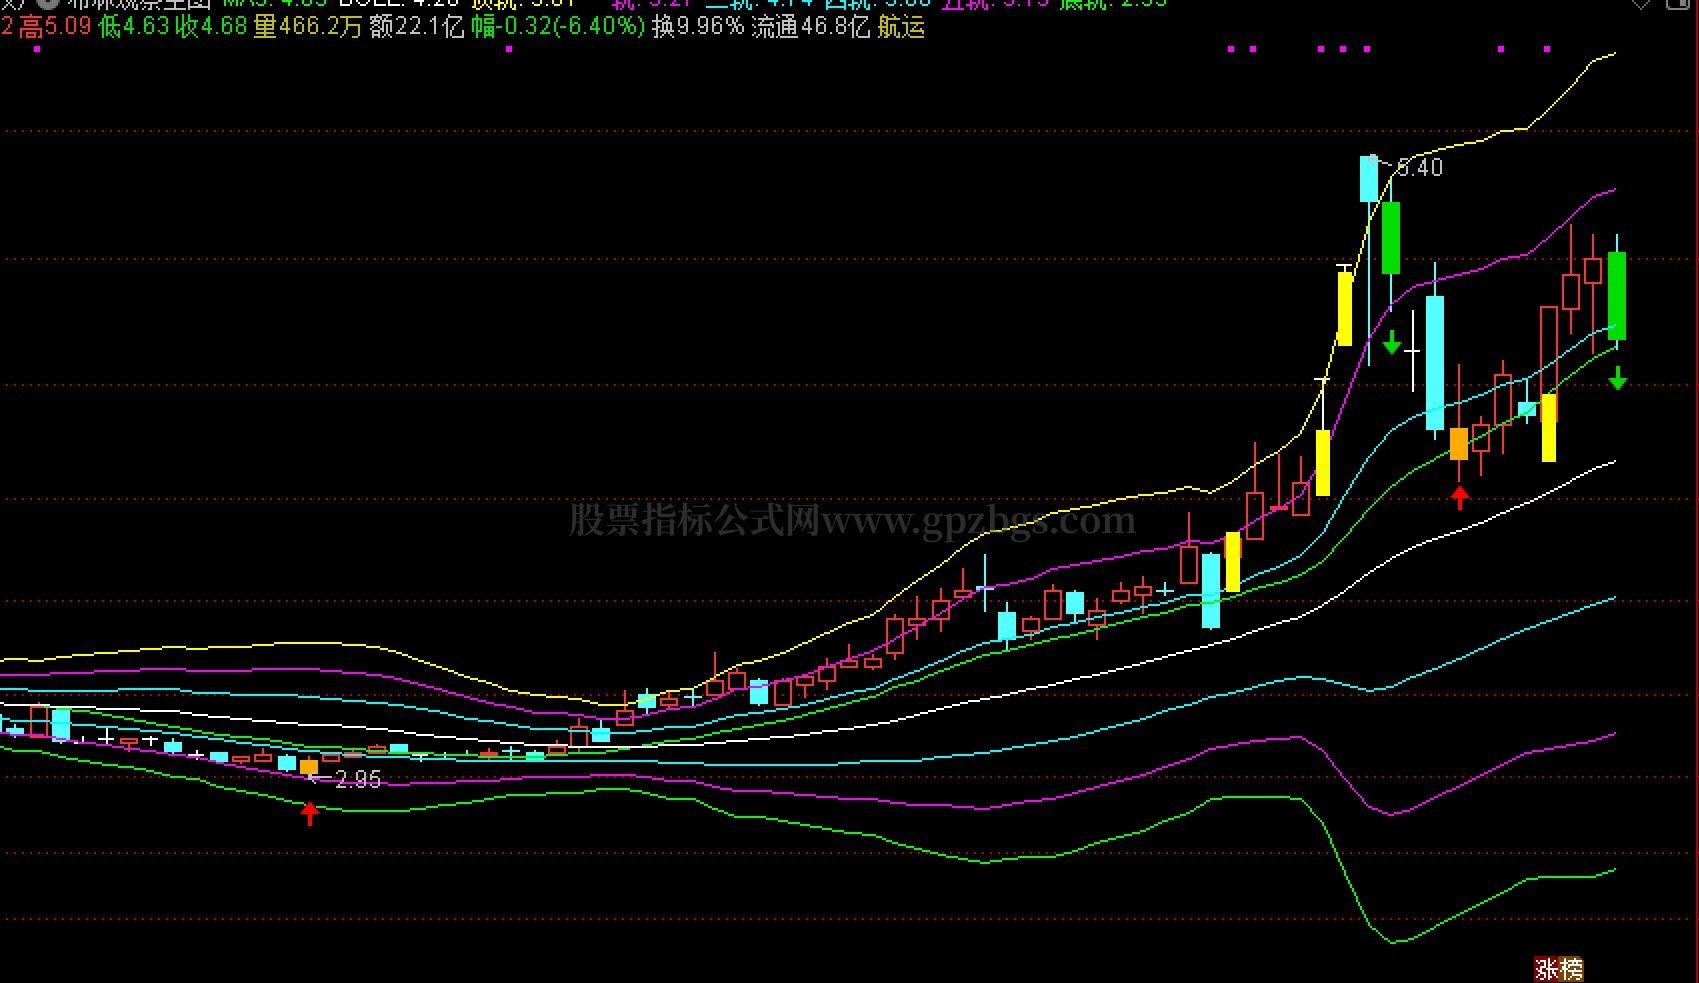Screen dimensions: 1699x983
Task: Select the cyan candlestick at the 5.40 peak
Action: 1368,180
